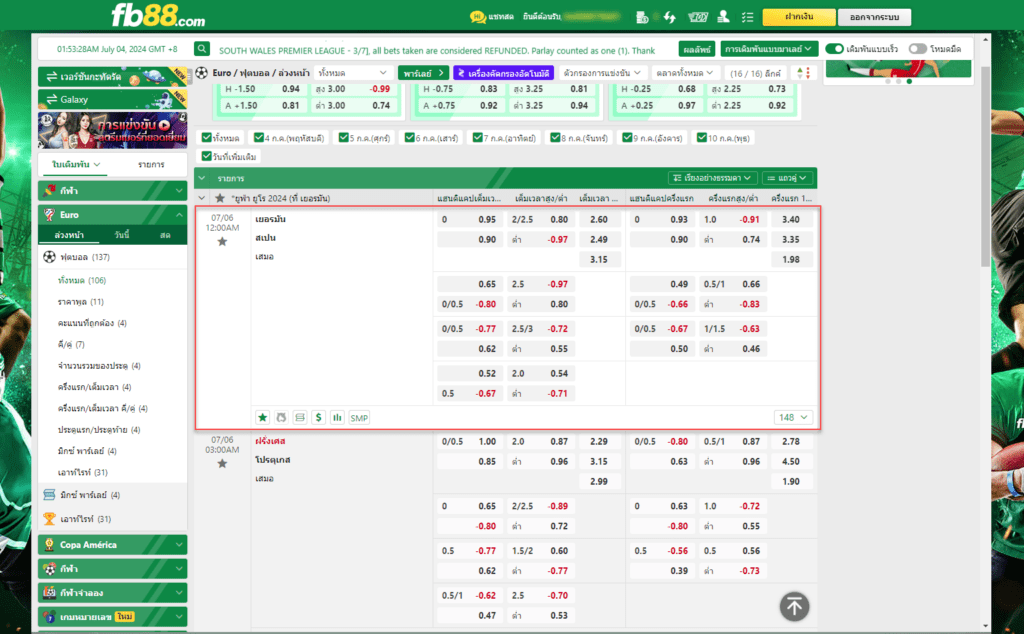
Task: Expand the กีฬาจำลอง sidebar section
Action: click(179, 593)
